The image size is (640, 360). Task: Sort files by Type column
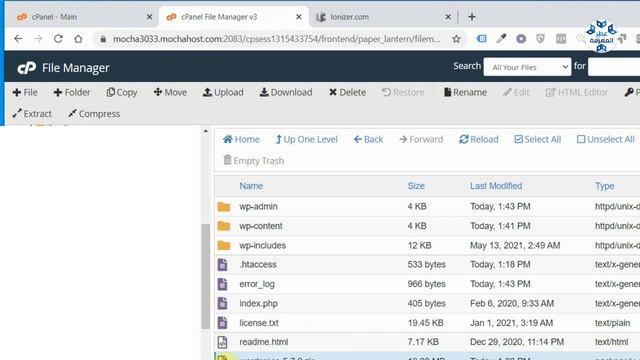pos(604,186)
